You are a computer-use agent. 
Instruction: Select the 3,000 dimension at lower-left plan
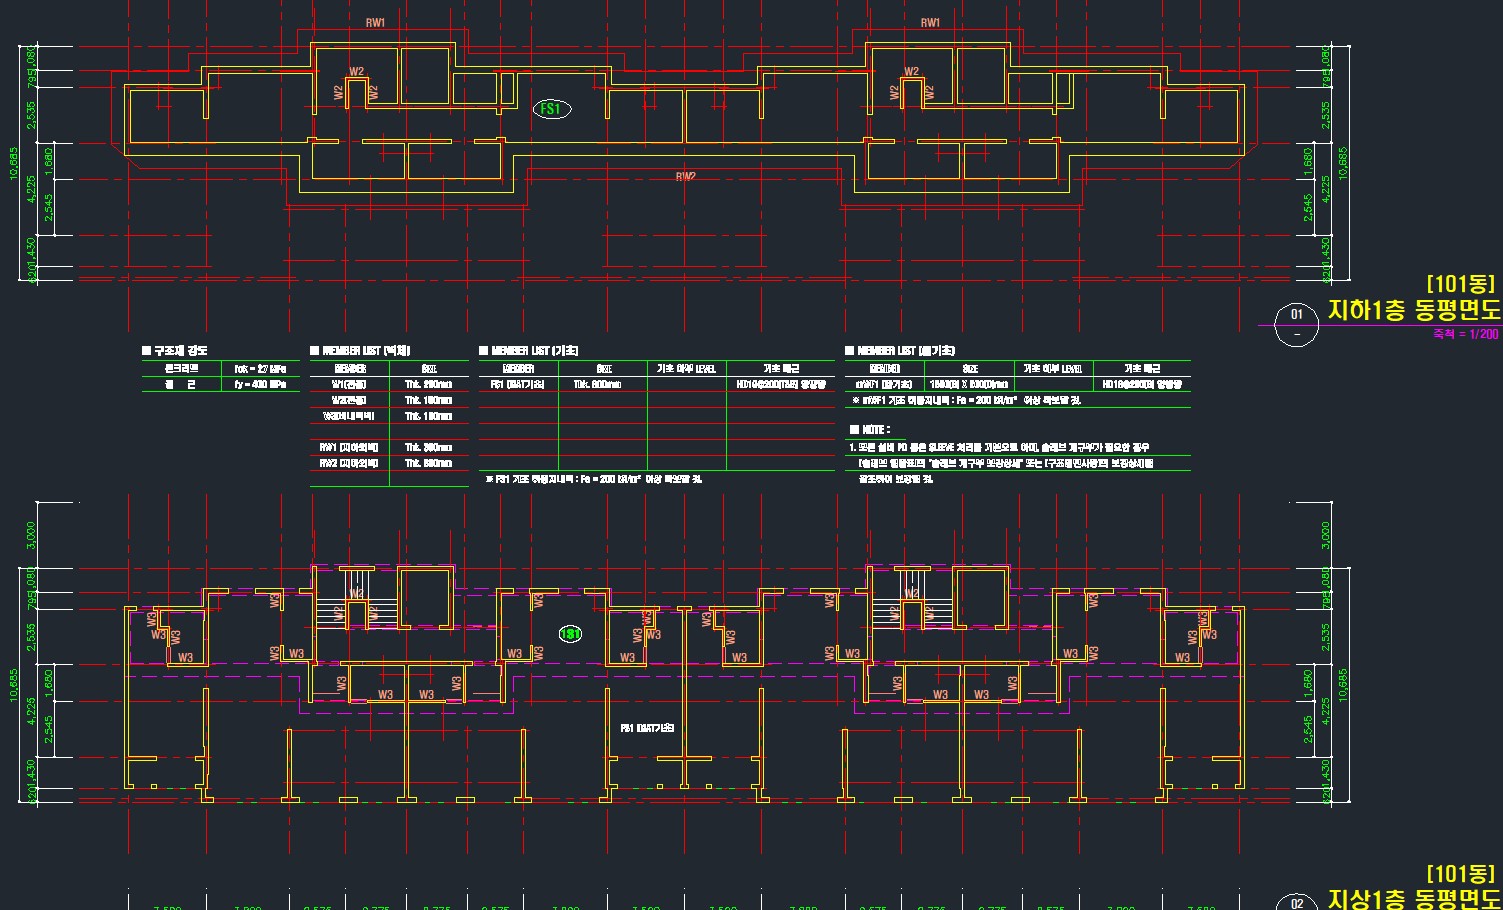31,534
